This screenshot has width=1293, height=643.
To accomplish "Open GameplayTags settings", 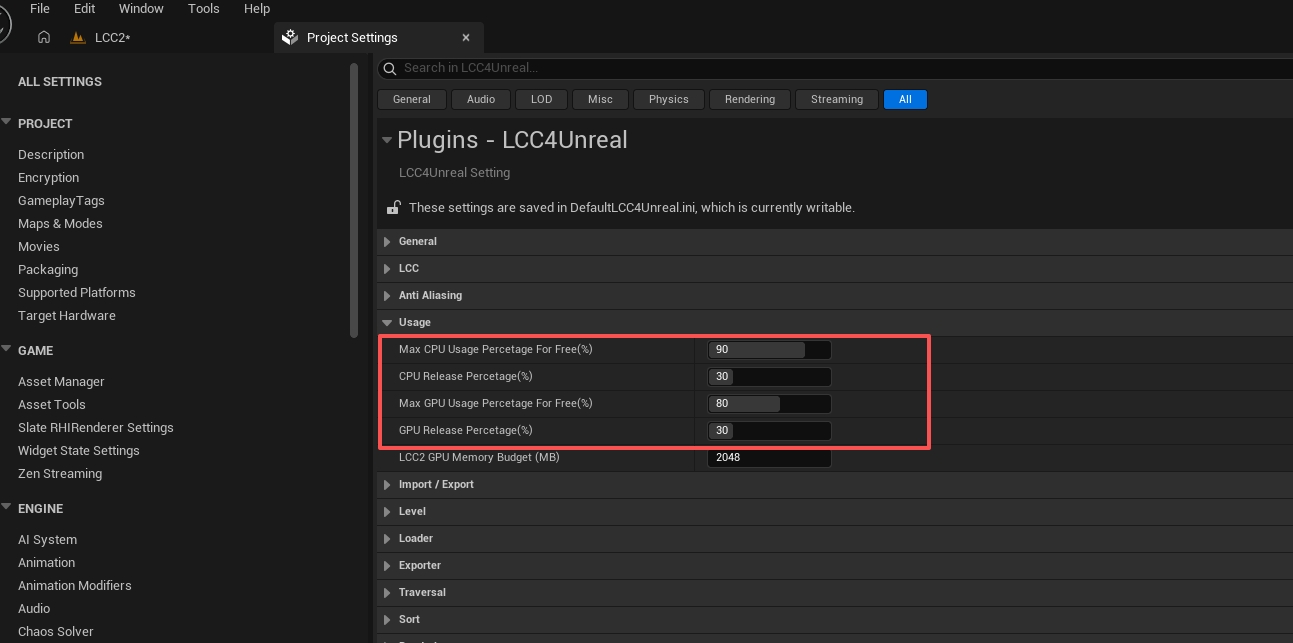I will tap(61, 200).
